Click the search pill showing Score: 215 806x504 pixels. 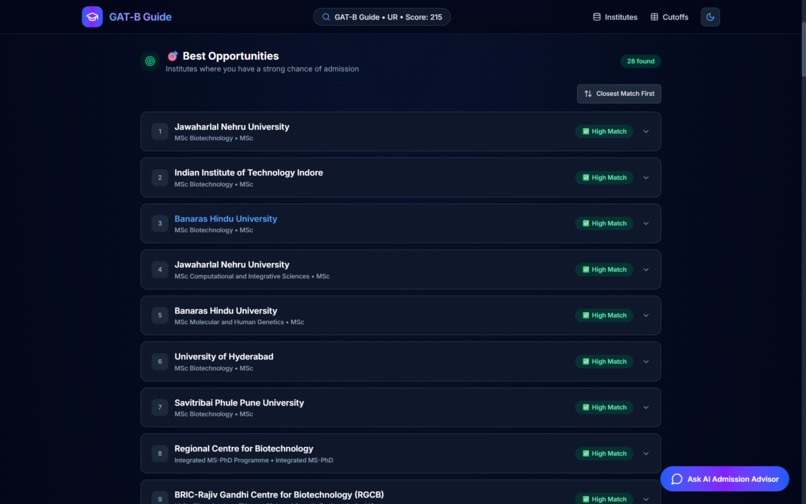coord(381,17)
